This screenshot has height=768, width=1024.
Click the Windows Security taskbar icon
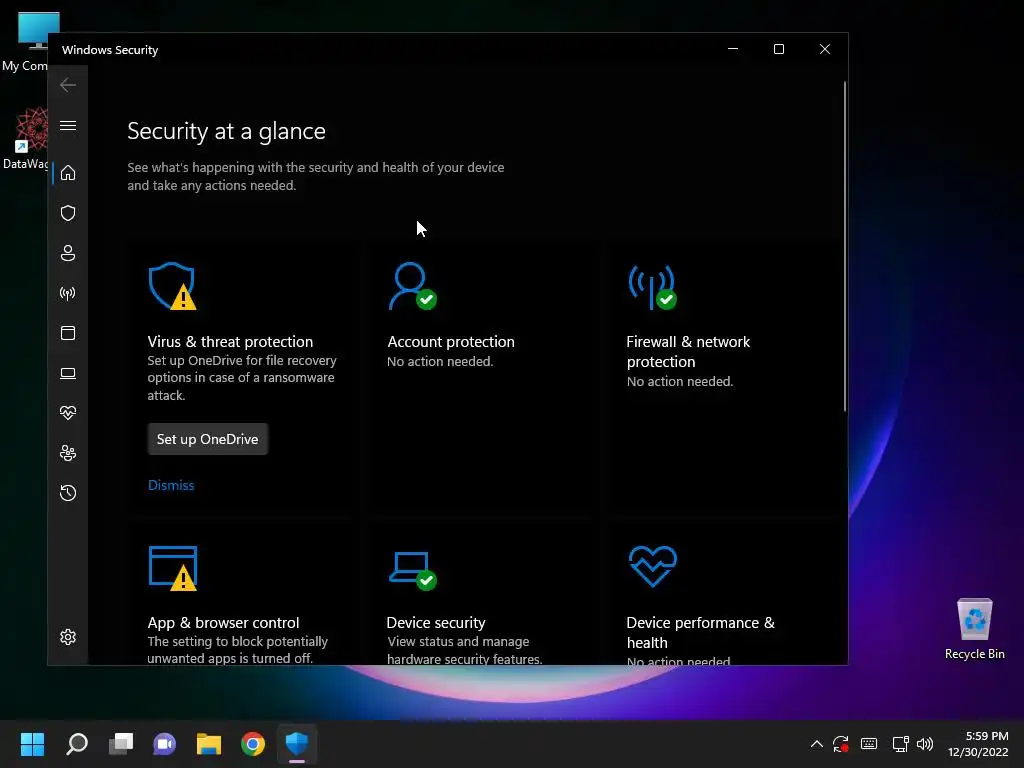click(297, 744)
